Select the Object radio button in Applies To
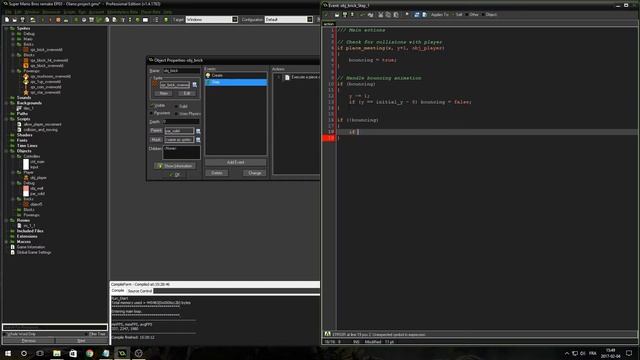Screen dimensions: 640x360 [x=483, y=15]
